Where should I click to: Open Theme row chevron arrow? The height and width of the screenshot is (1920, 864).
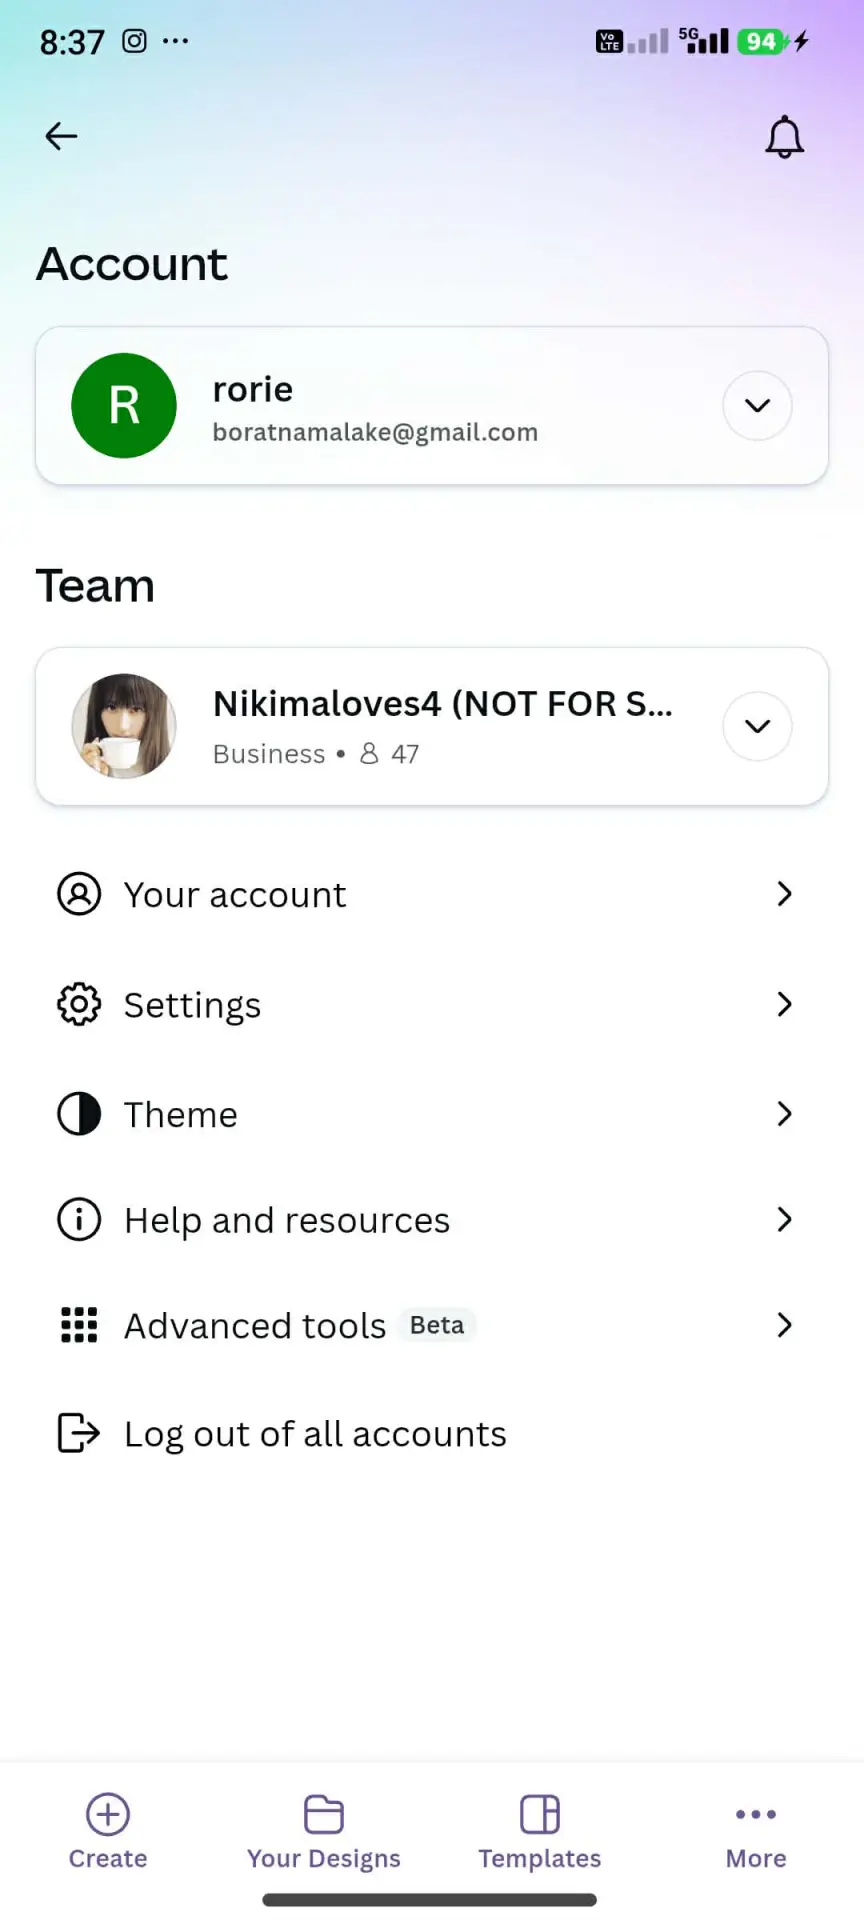pos(785,1114)
